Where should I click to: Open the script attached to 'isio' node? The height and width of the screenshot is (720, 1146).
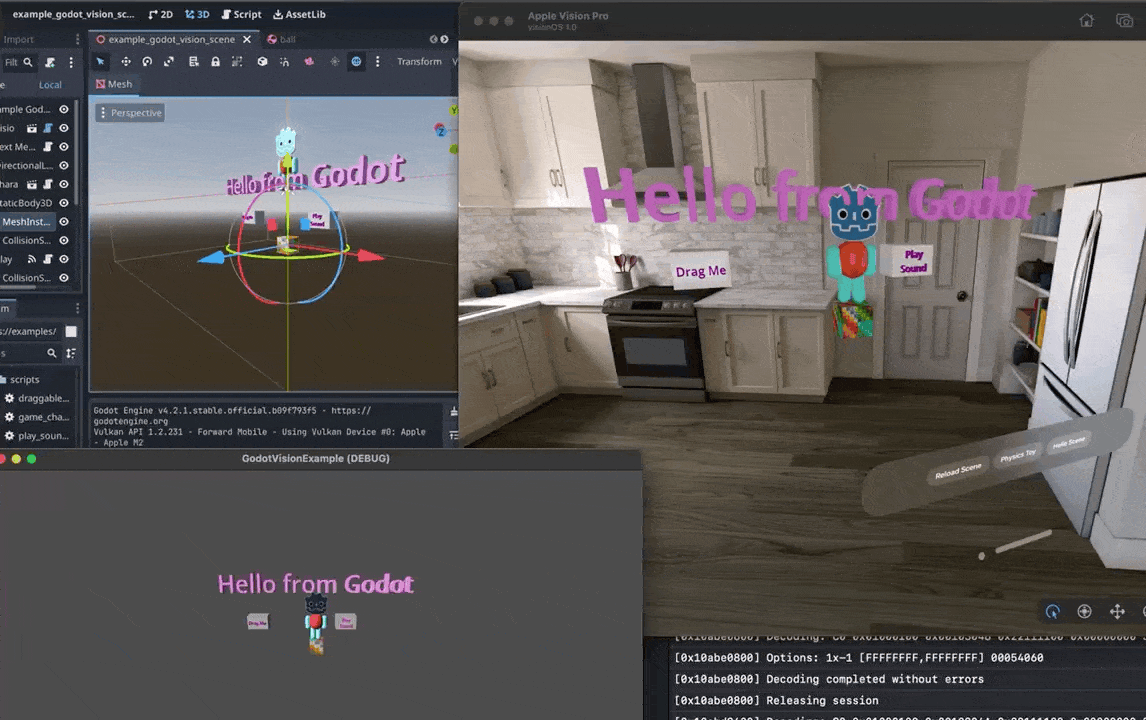click(x=48, y=128)
